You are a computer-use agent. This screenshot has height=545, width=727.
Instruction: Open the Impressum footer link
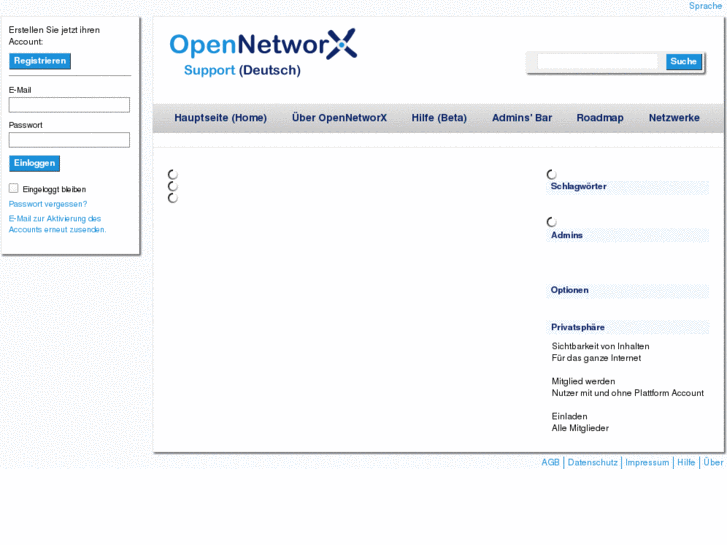coord(647,462)
